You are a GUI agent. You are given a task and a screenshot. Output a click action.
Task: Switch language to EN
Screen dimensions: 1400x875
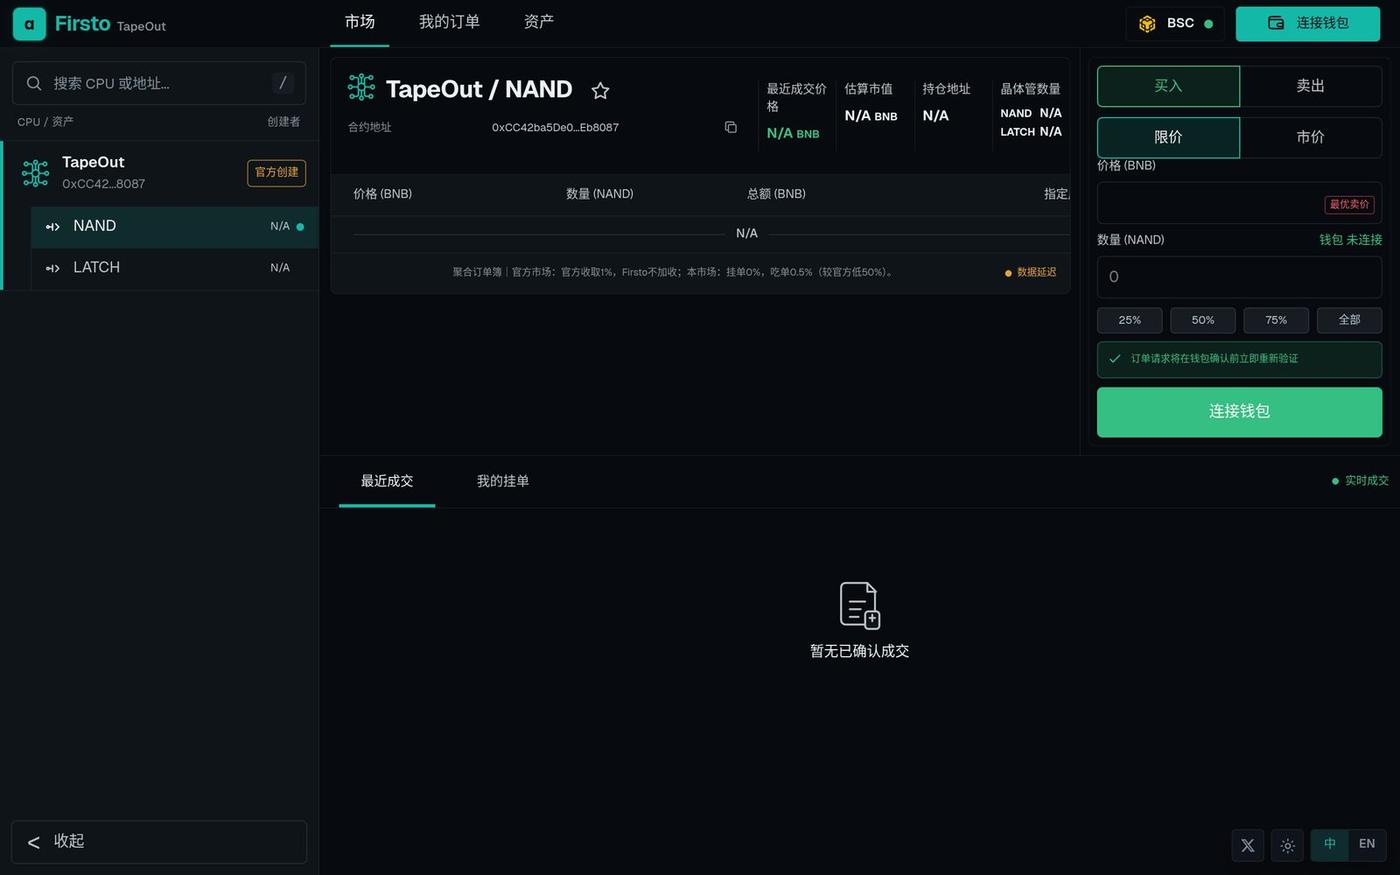pos(1367,844)
